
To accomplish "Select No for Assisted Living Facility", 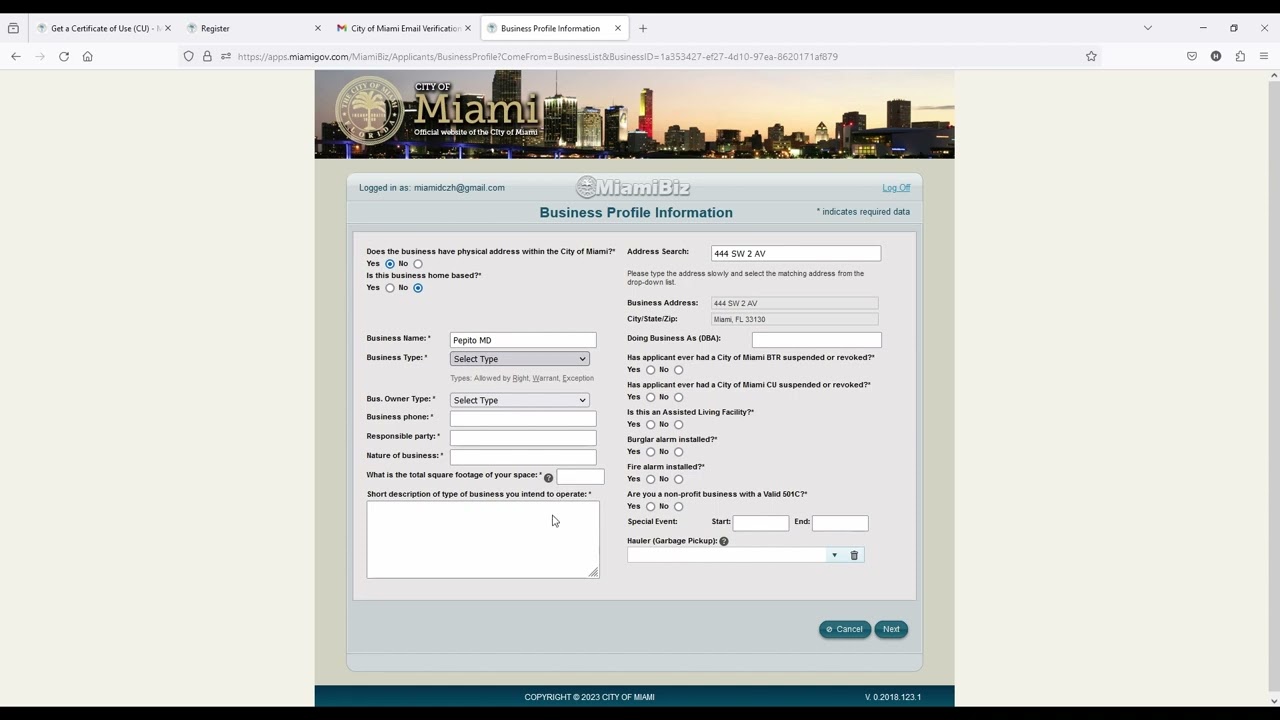I will click(679, 425).
